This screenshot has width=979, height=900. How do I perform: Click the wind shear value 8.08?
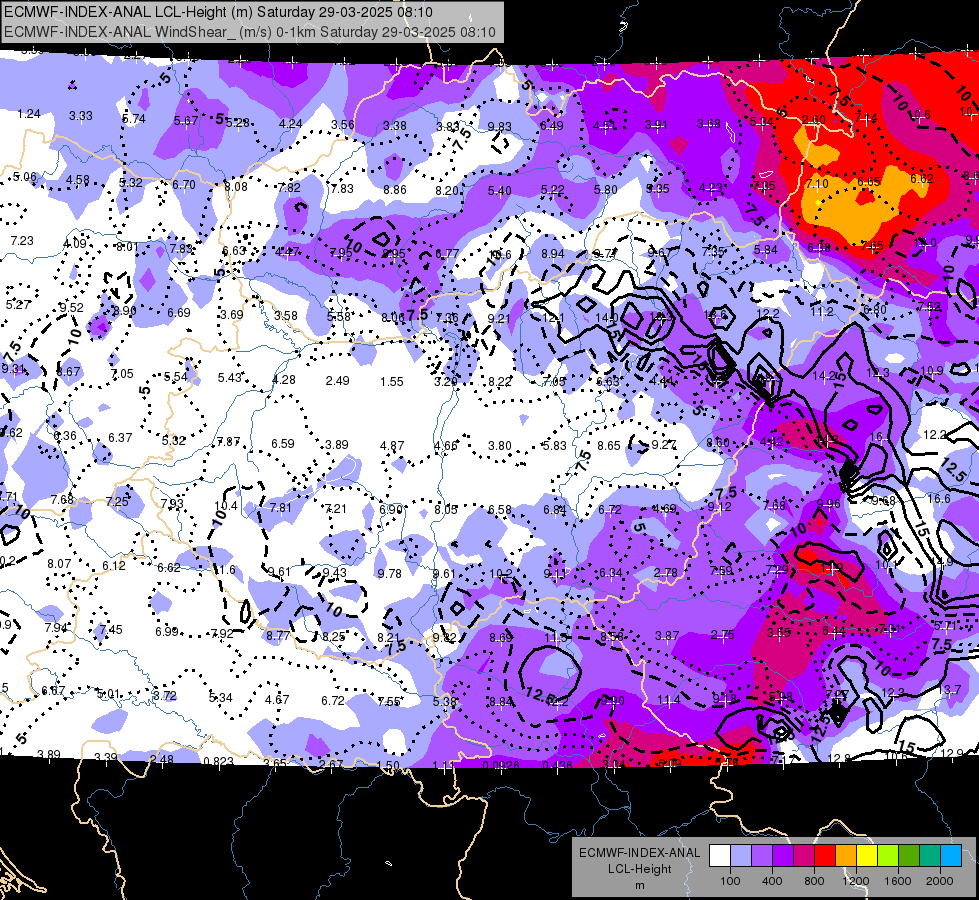(x=236, y=187)
